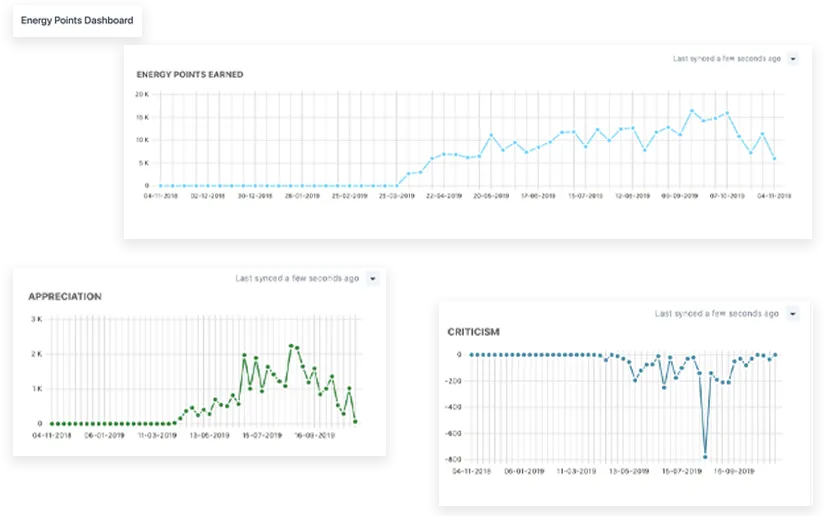Screen dimensions: 826x516
Task: Click the 04-11-2019 date label
Action: point(775,196)
